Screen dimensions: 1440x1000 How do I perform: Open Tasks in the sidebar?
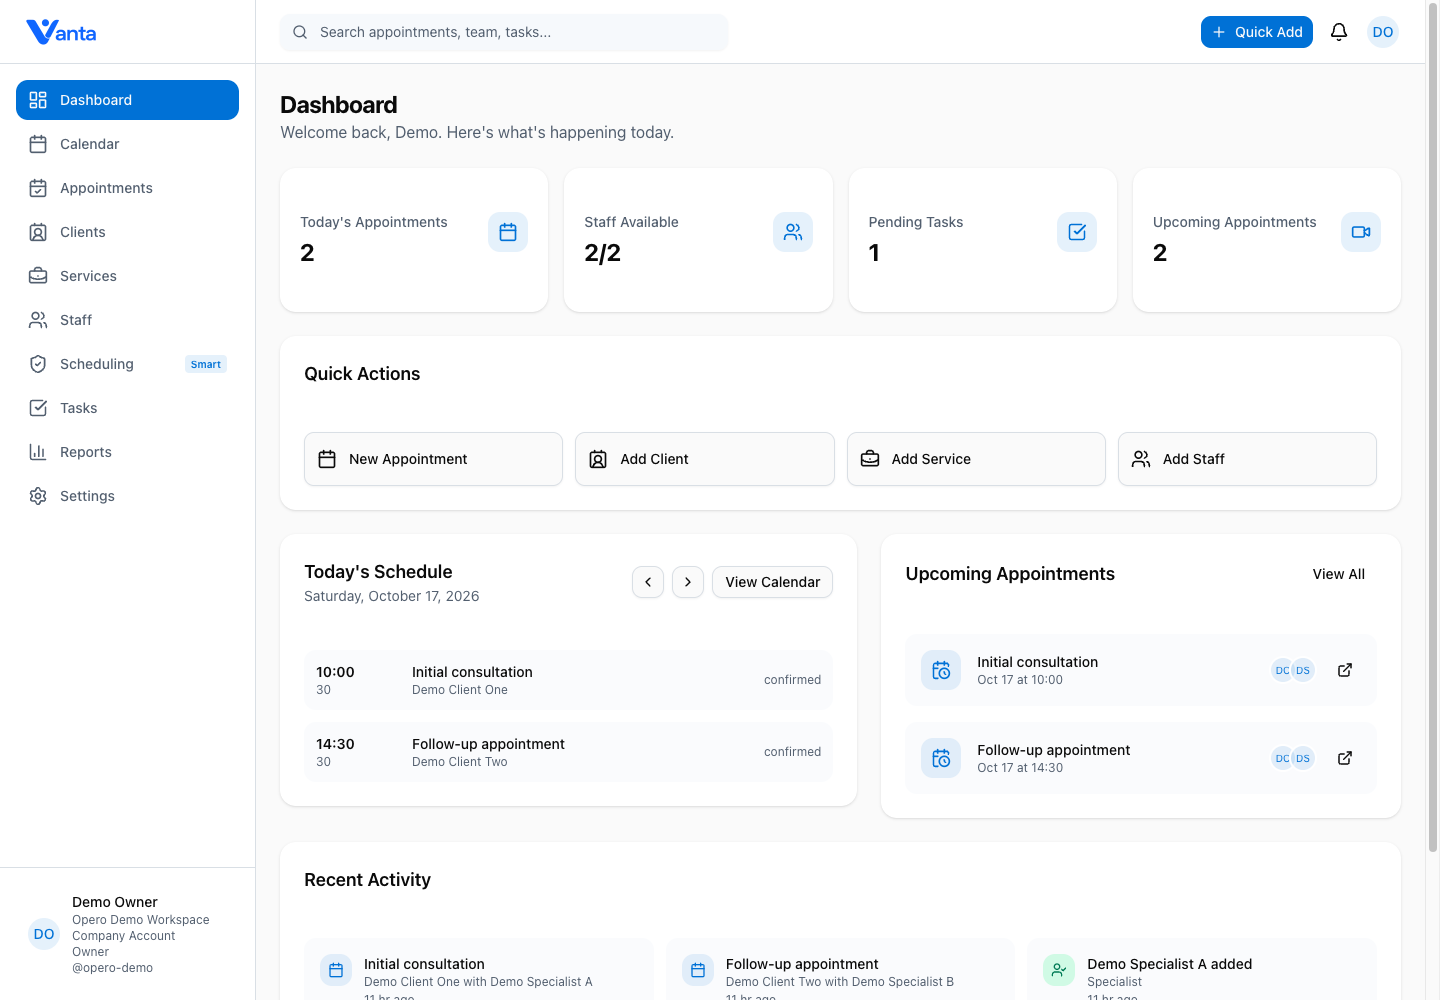pyautogui.click(x=127, y=408)
